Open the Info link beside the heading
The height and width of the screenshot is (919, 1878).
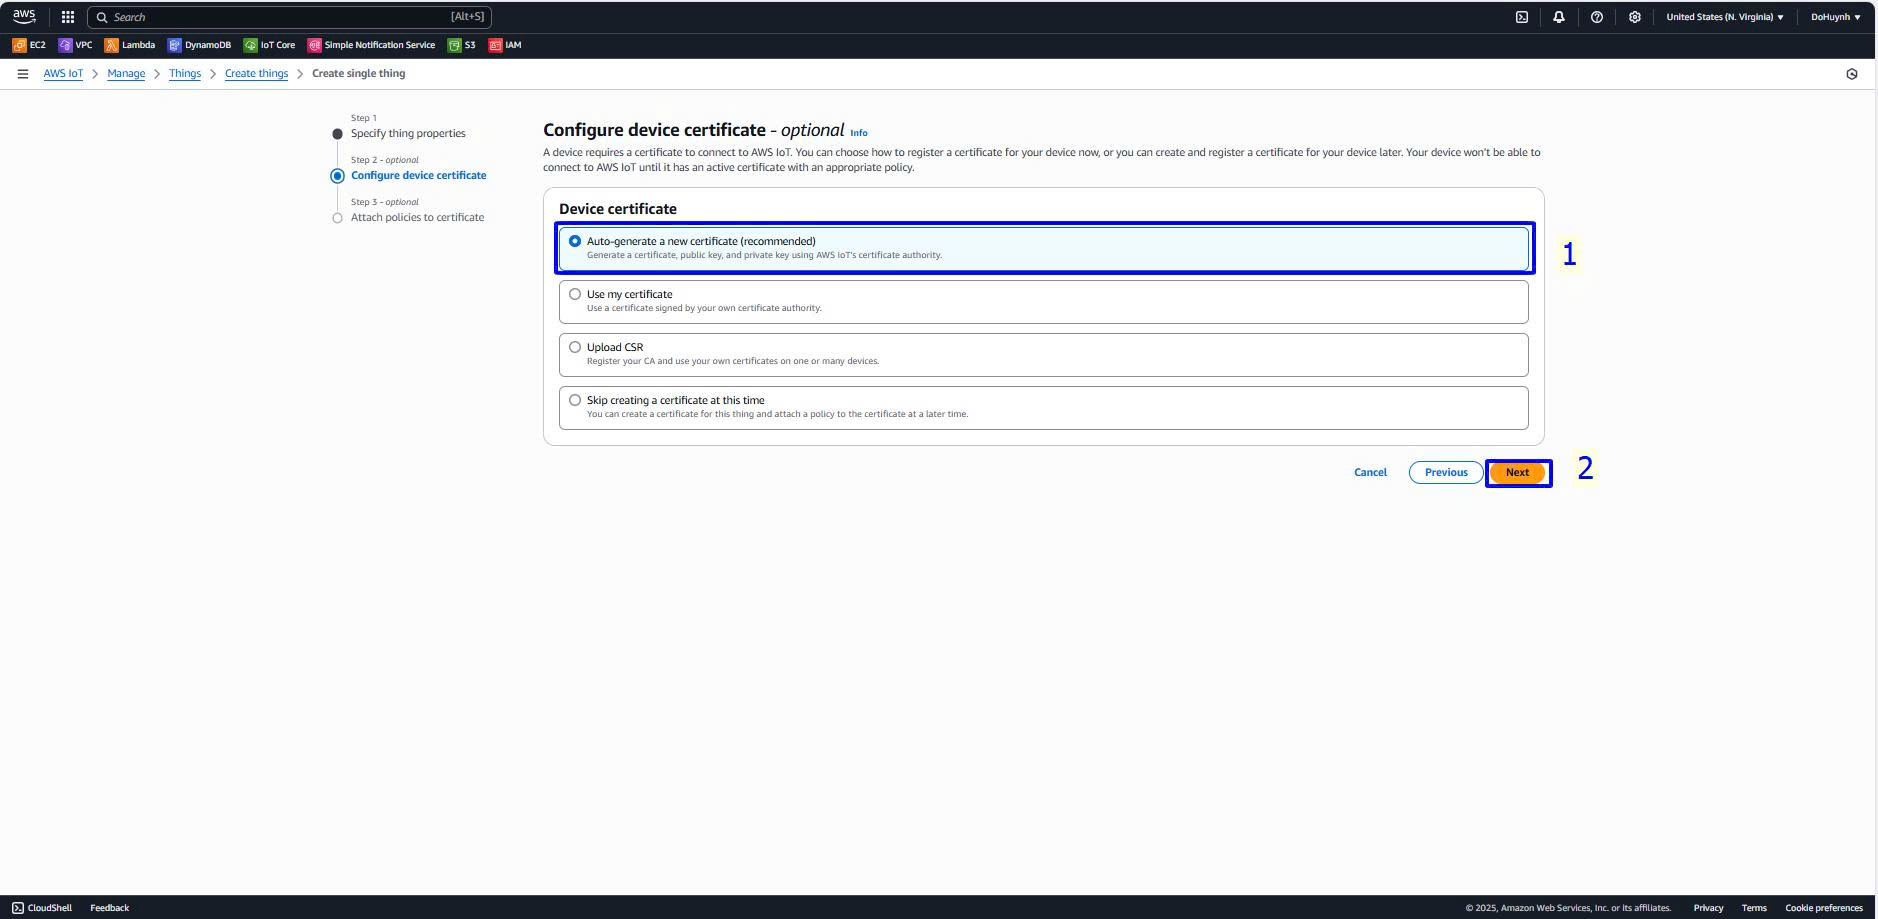[x=858, y=133]
